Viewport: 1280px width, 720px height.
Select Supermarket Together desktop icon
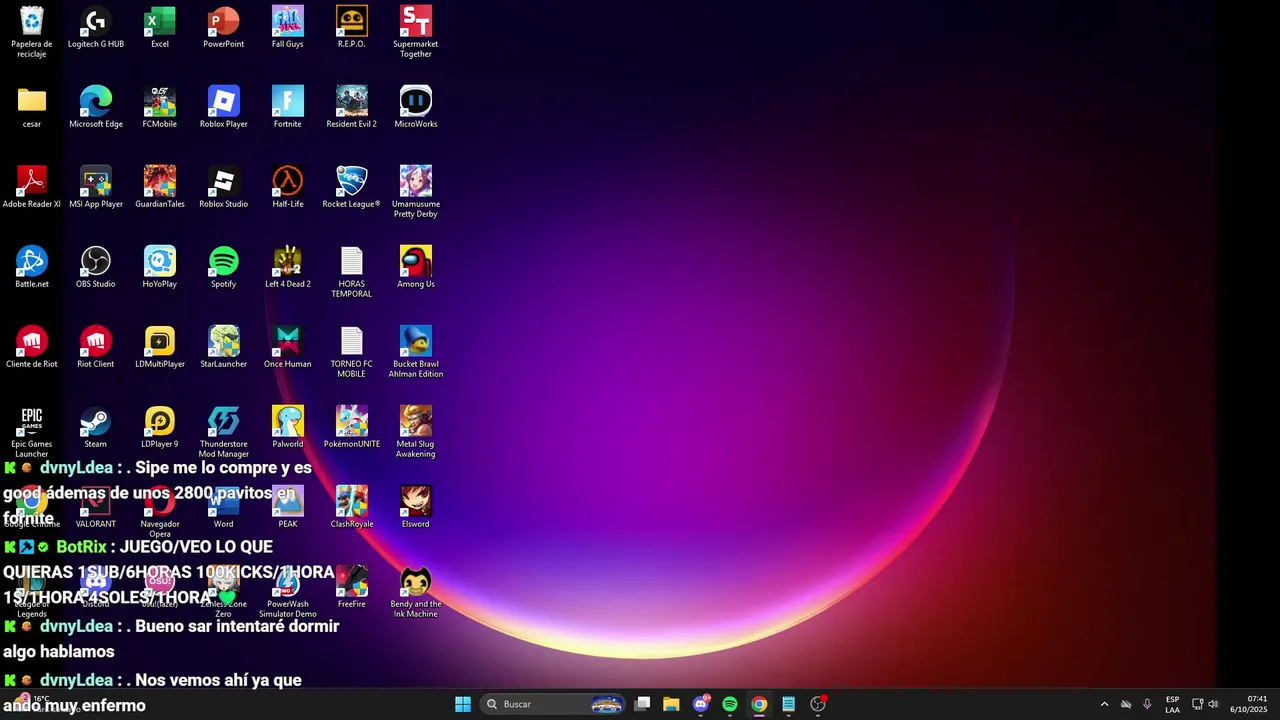point(416,31)
